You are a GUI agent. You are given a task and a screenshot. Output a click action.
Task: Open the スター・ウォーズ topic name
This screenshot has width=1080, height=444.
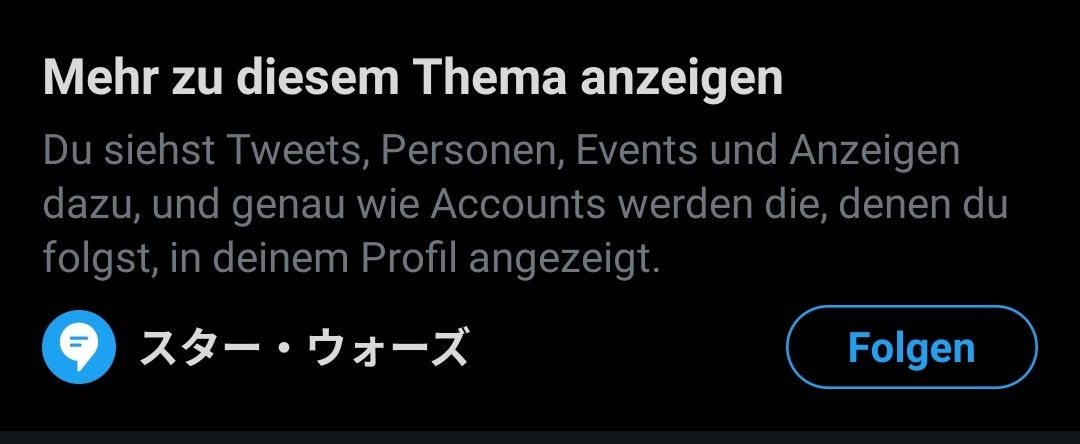click(x=304, y=348)
